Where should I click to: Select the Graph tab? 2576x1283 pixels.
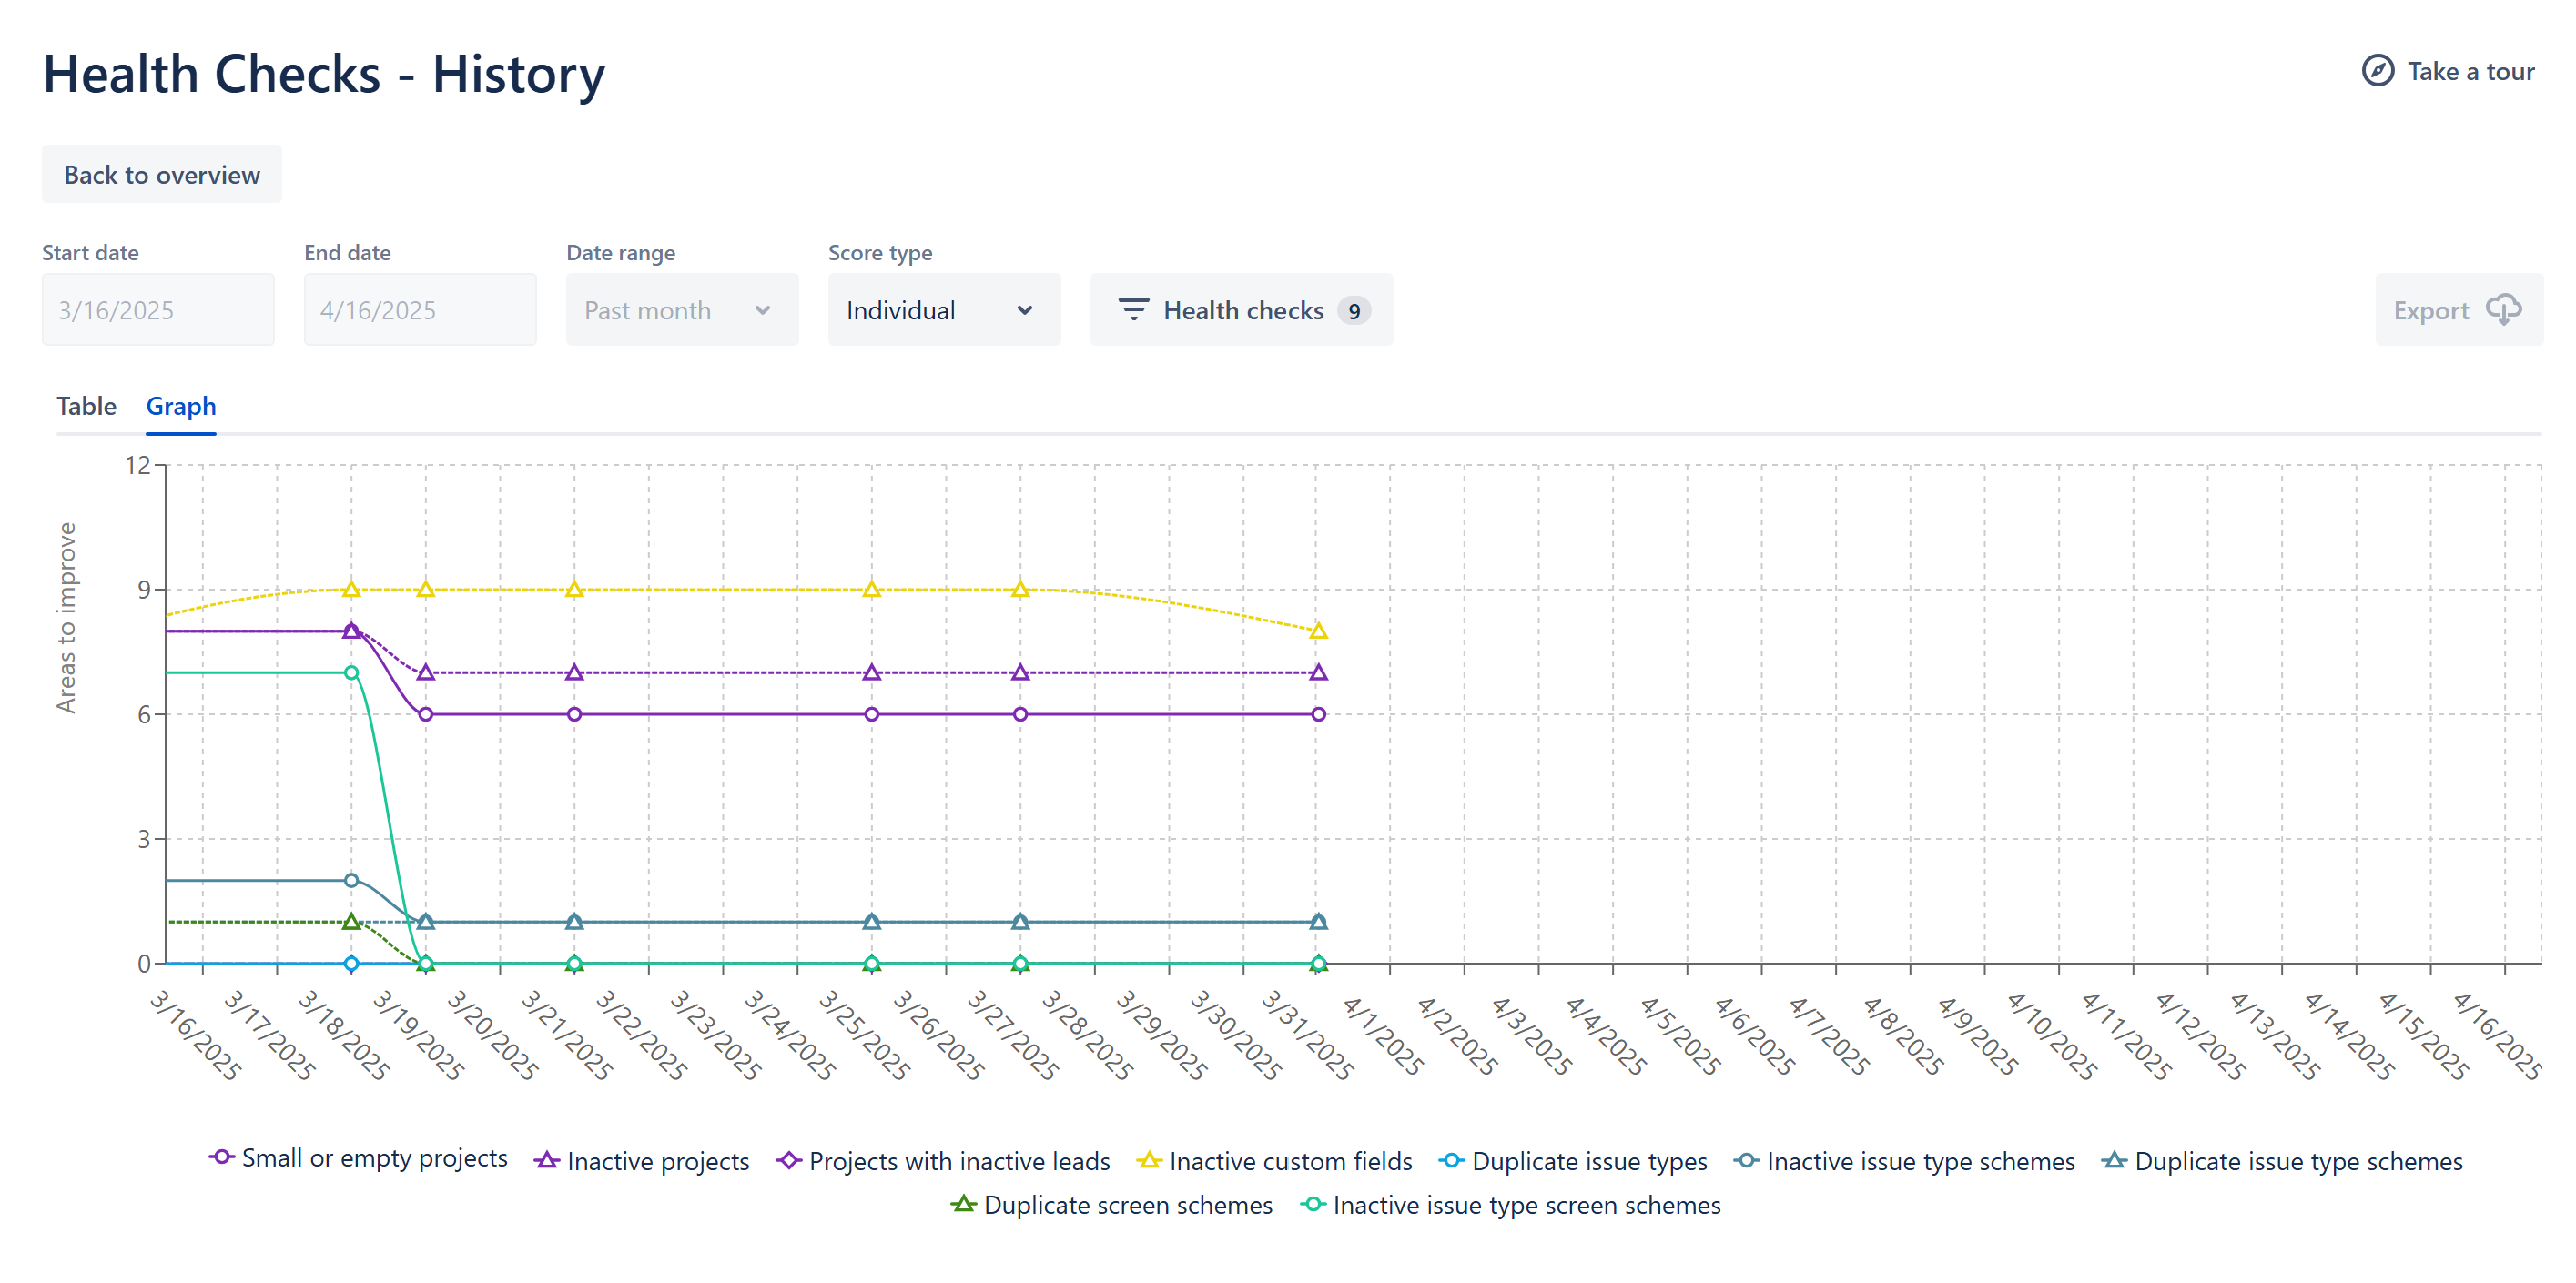point(181,406)
